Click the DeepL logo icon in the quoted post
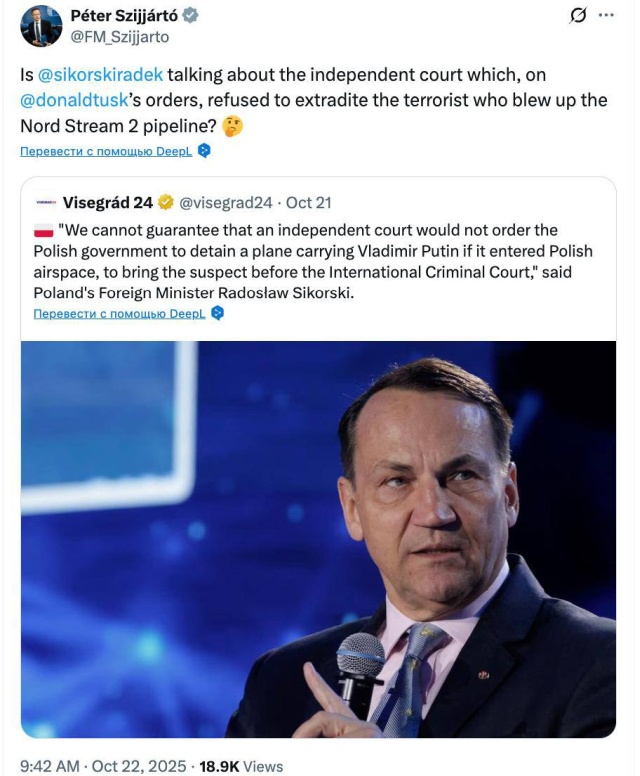 click(x=218, y=313)
